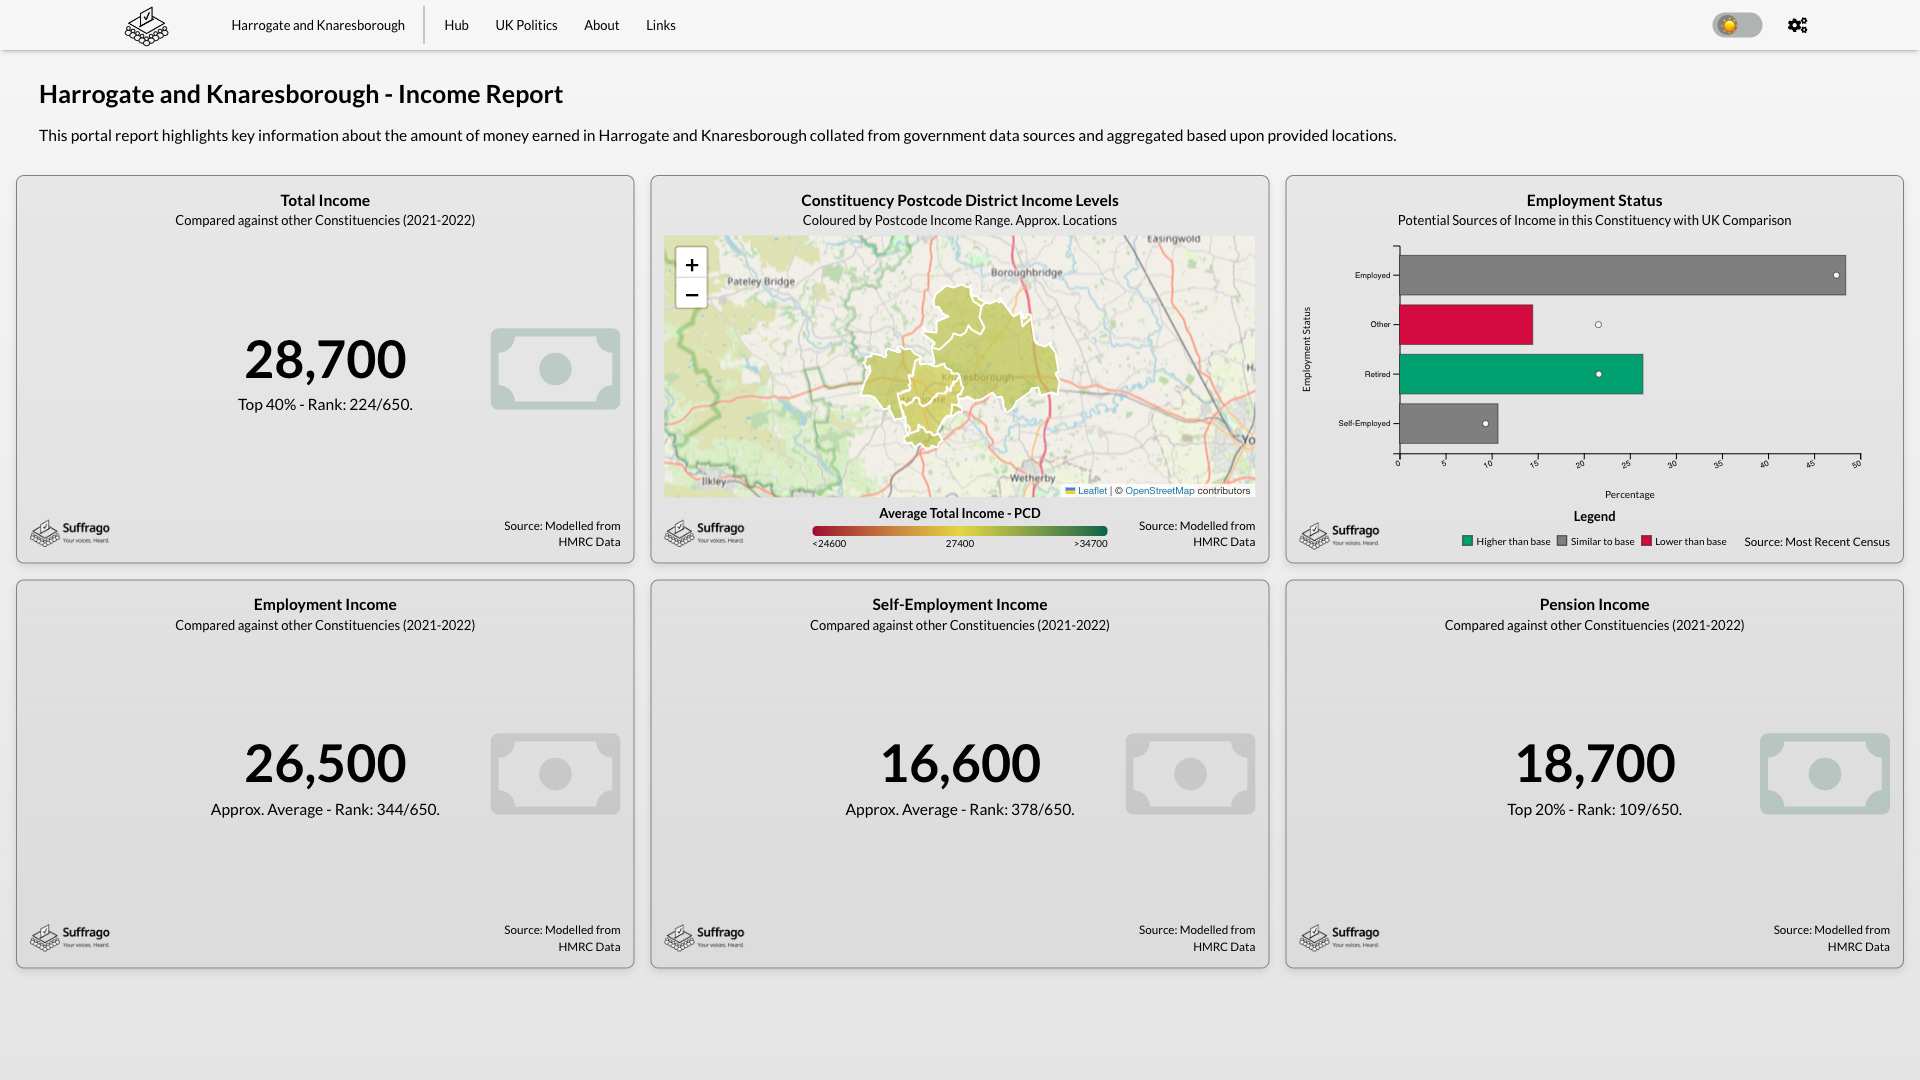Go to the About page

tap(601, 25)
